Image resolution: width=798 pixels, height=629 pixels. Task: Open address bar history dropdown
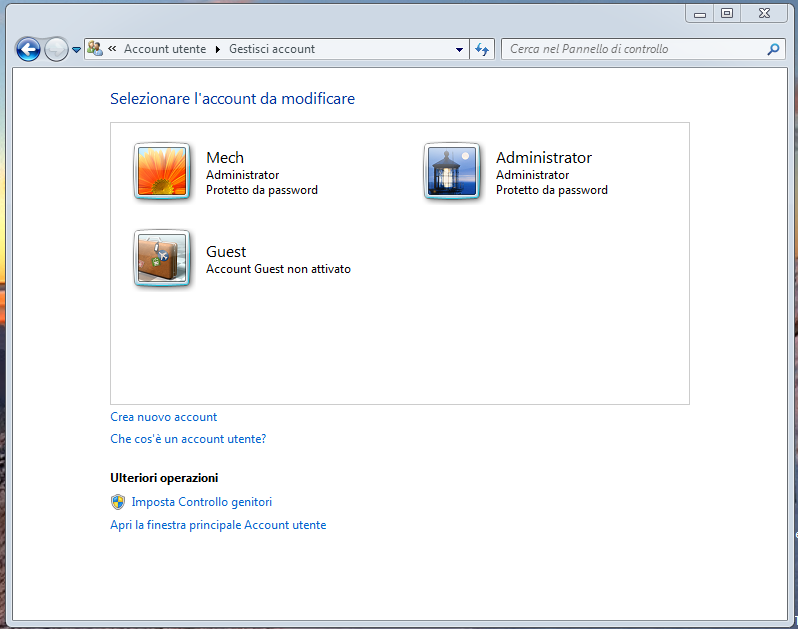(x=459, y=49)
